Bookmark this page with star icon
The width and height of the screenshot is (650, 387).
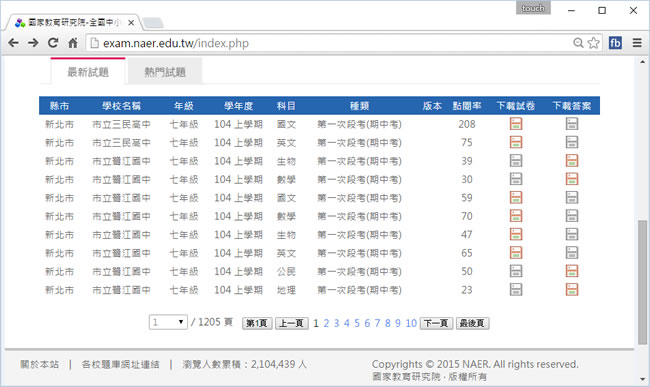coord(594,43)
